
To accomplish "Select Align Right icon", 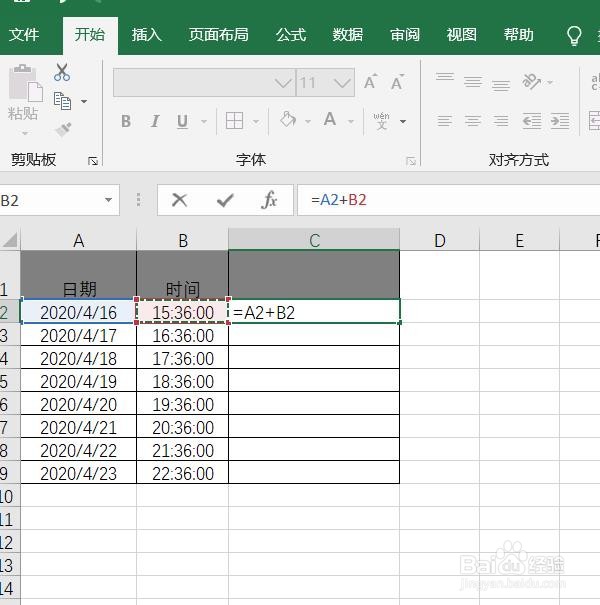I will coord(500,121).
